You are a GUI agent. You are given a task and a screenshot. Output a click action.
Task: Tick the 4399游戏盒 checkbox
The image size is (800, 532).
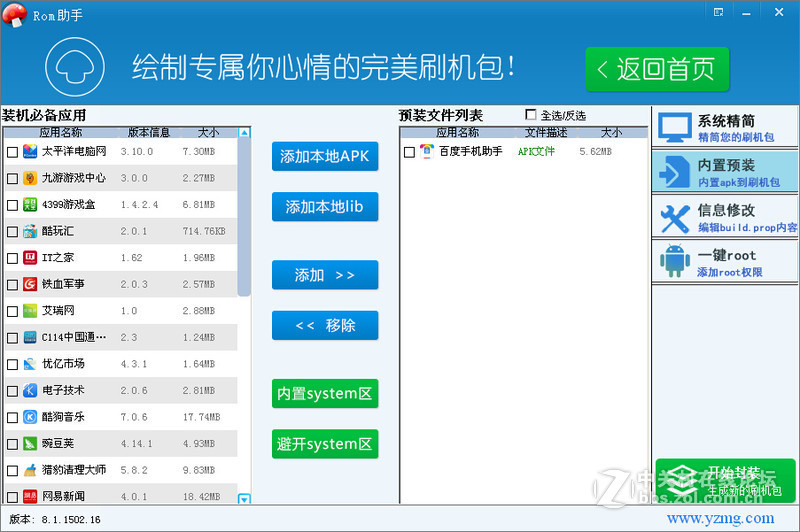pos(12,205)
